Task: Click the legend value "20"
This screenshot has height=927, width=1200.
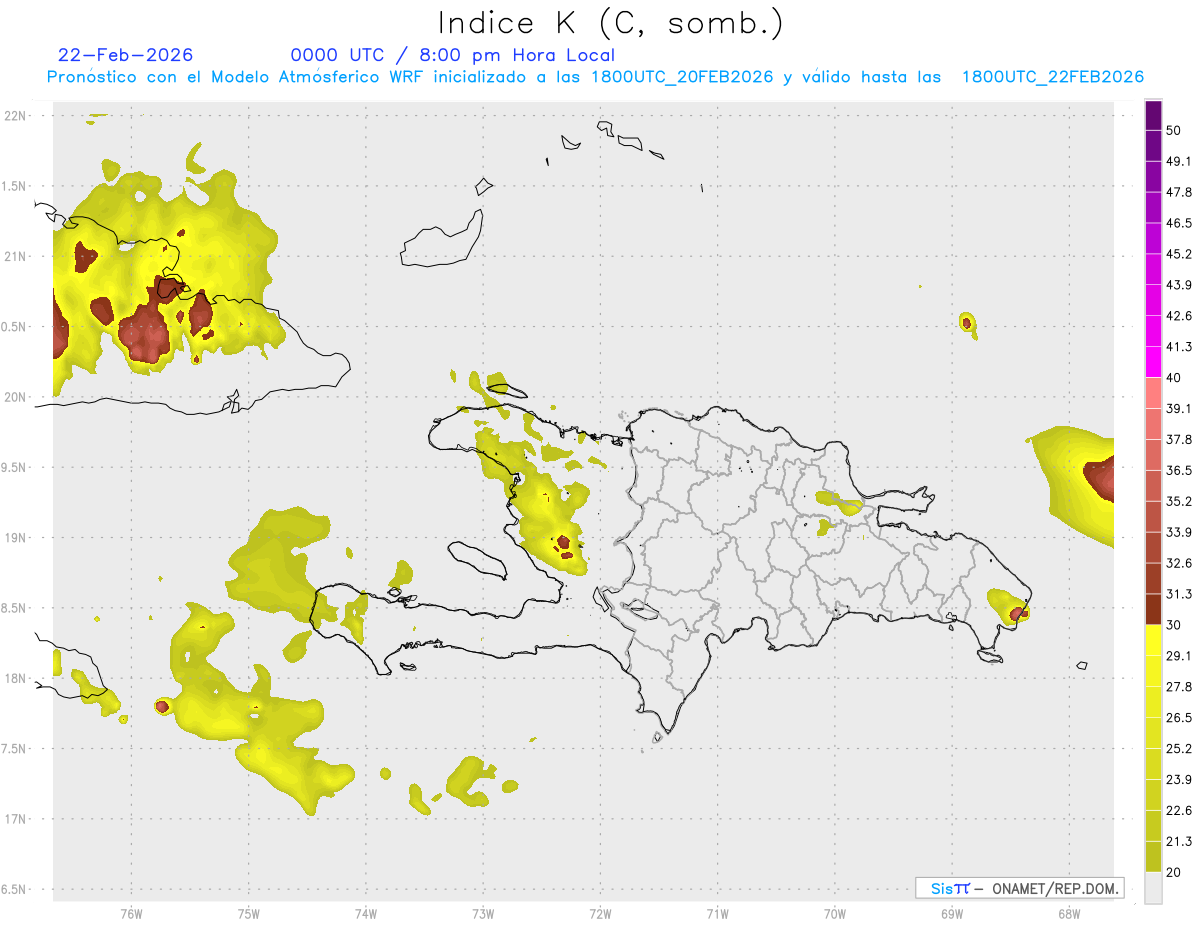Action: (x=1174, y=873)
